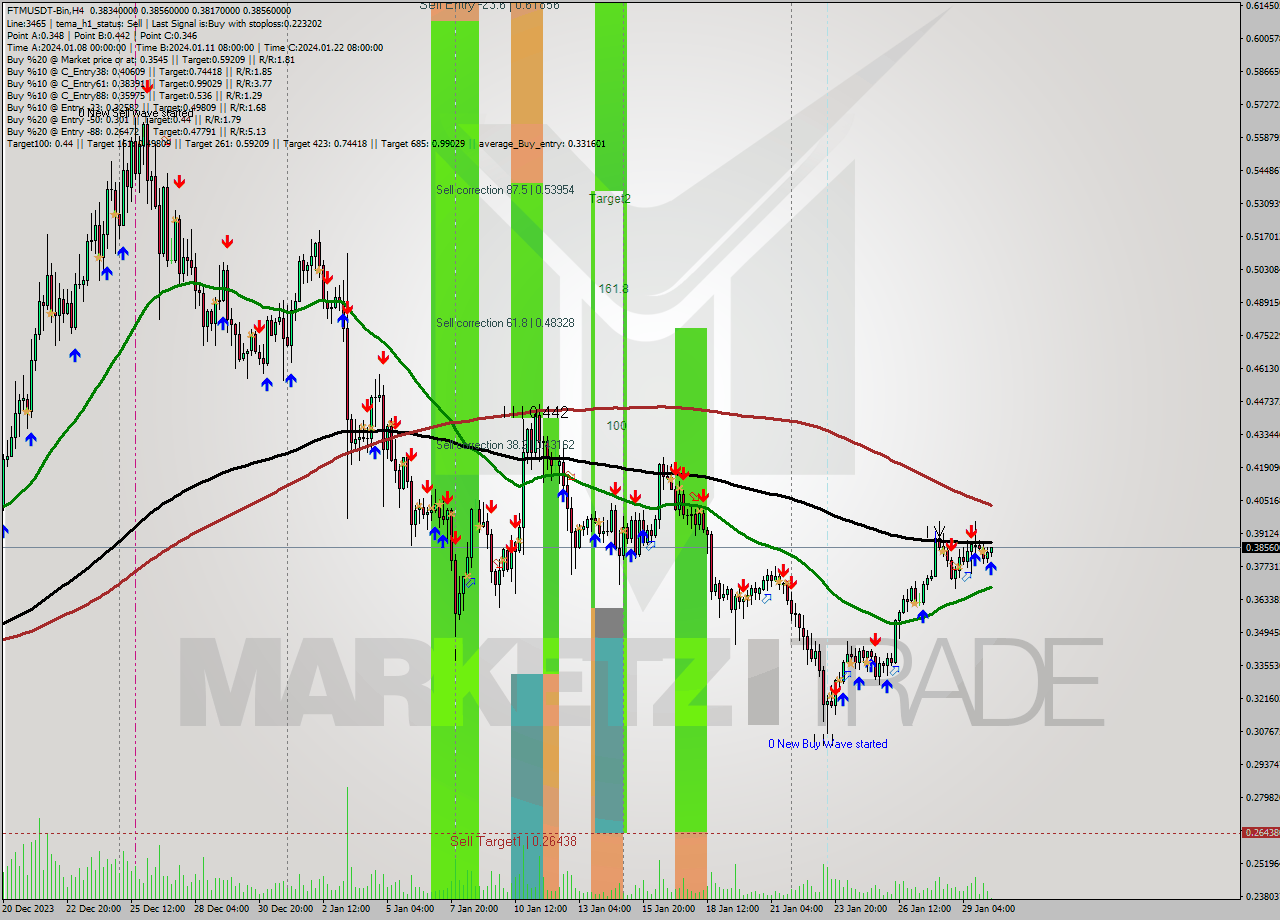
Task: Click the '7 Jan 20:00' time label
Action: (475, 909)
